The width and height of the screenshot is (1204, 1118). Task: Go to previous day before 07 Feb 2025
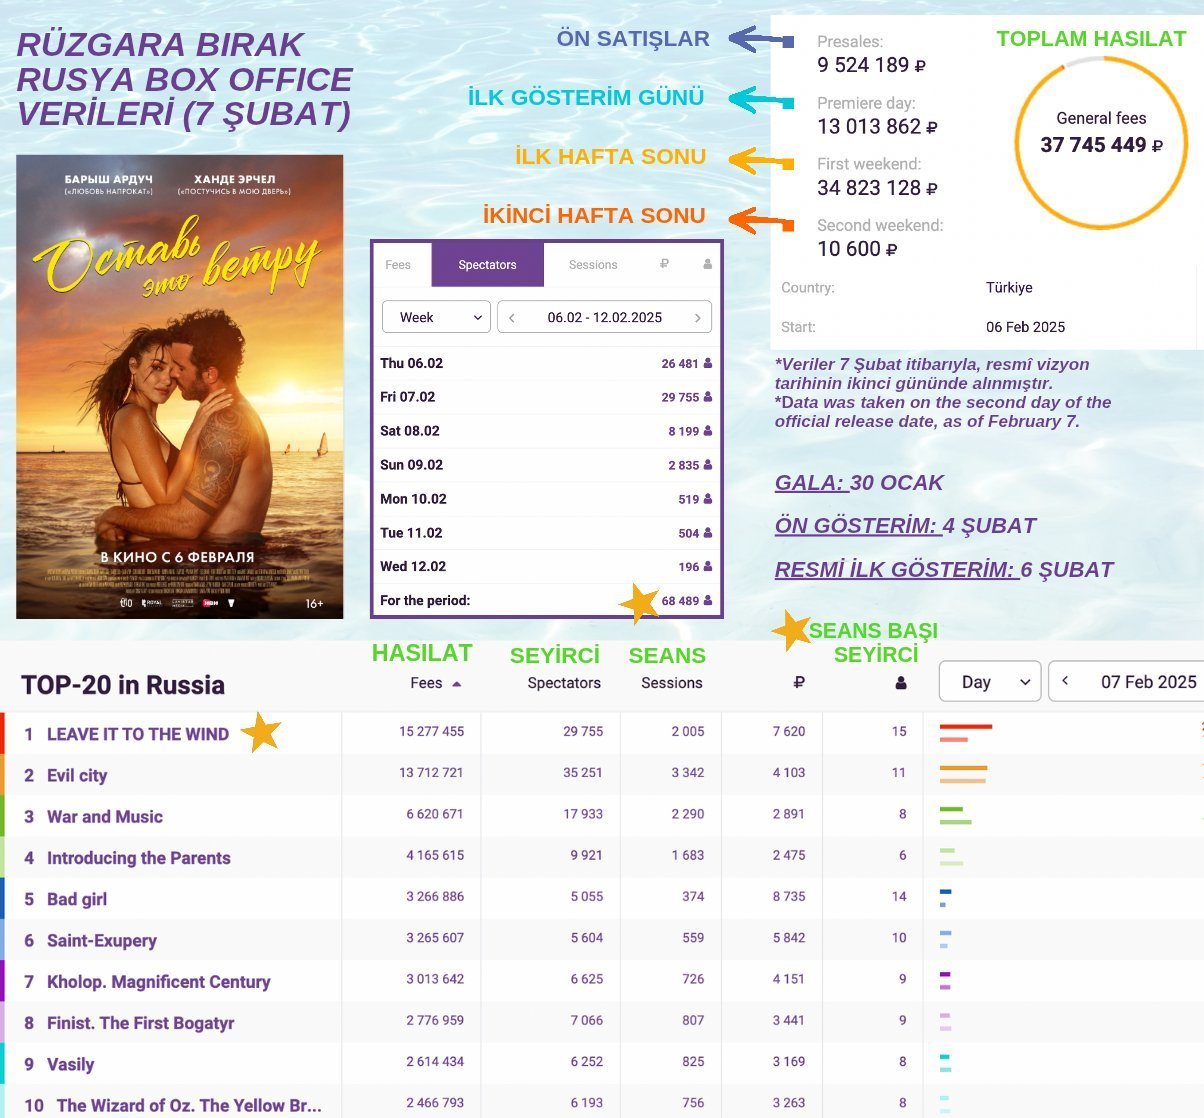tap(1065, 681)
